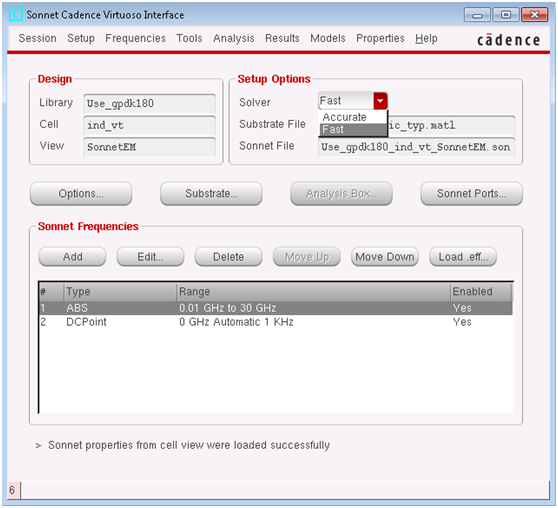
Task: Click the red Solver dropdown arrow
Action: [380, 101]
